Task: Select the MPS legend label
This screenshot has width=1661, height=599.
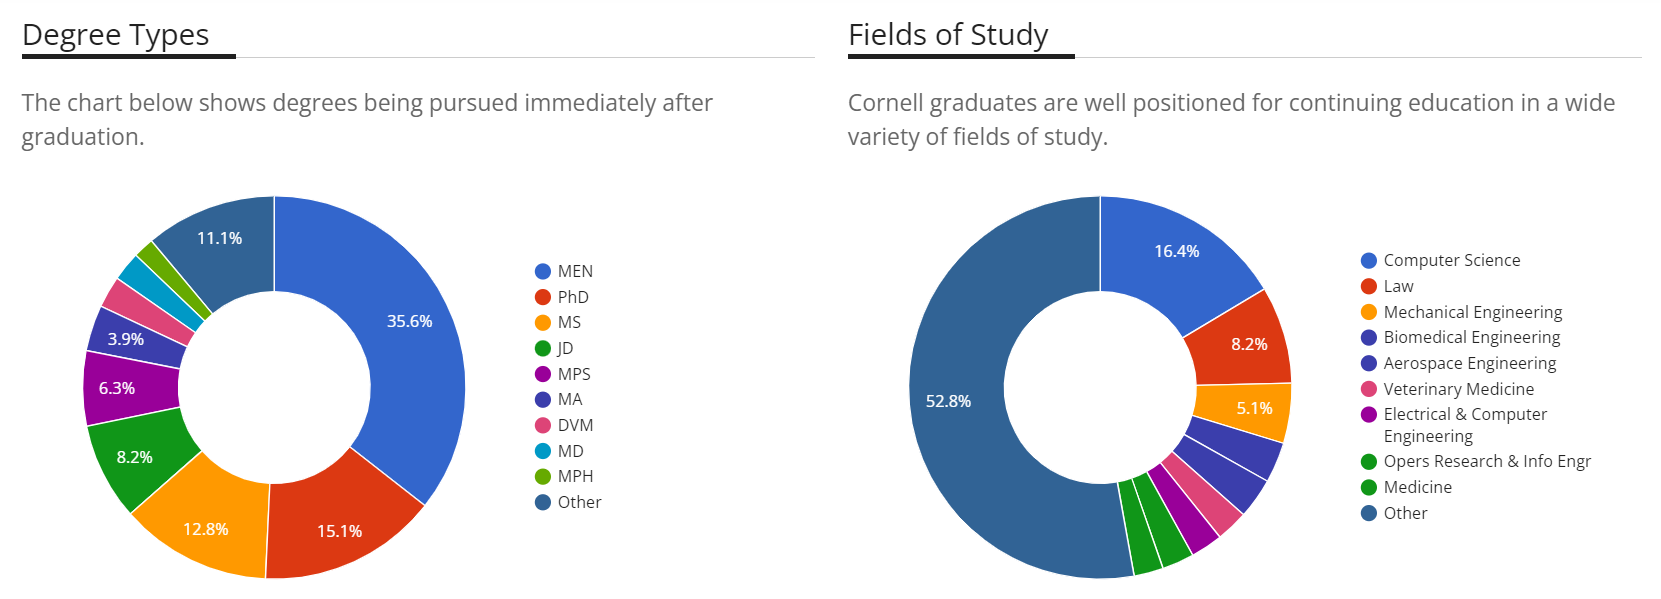Action: click(x=574, y=374)
